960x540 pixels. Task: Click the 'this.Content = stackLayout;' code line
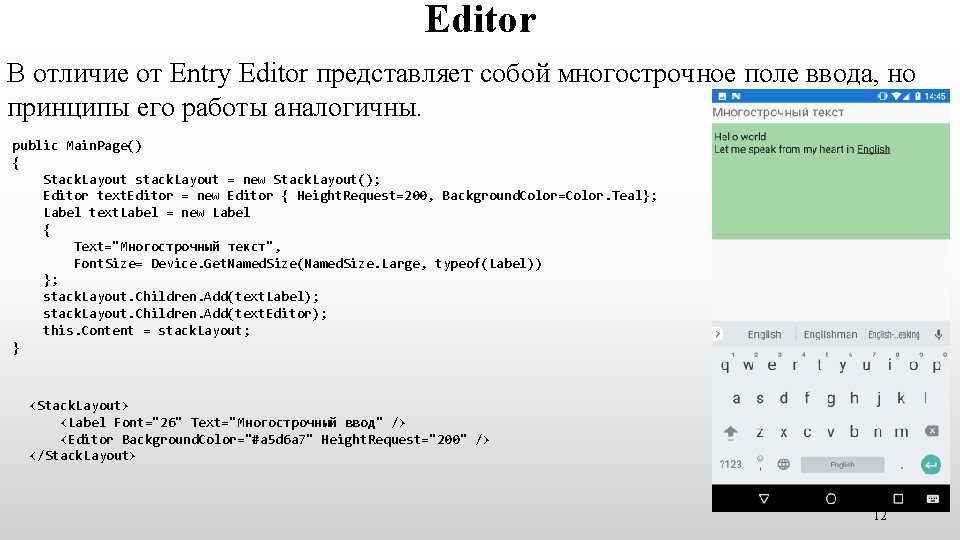coord(146,331)
